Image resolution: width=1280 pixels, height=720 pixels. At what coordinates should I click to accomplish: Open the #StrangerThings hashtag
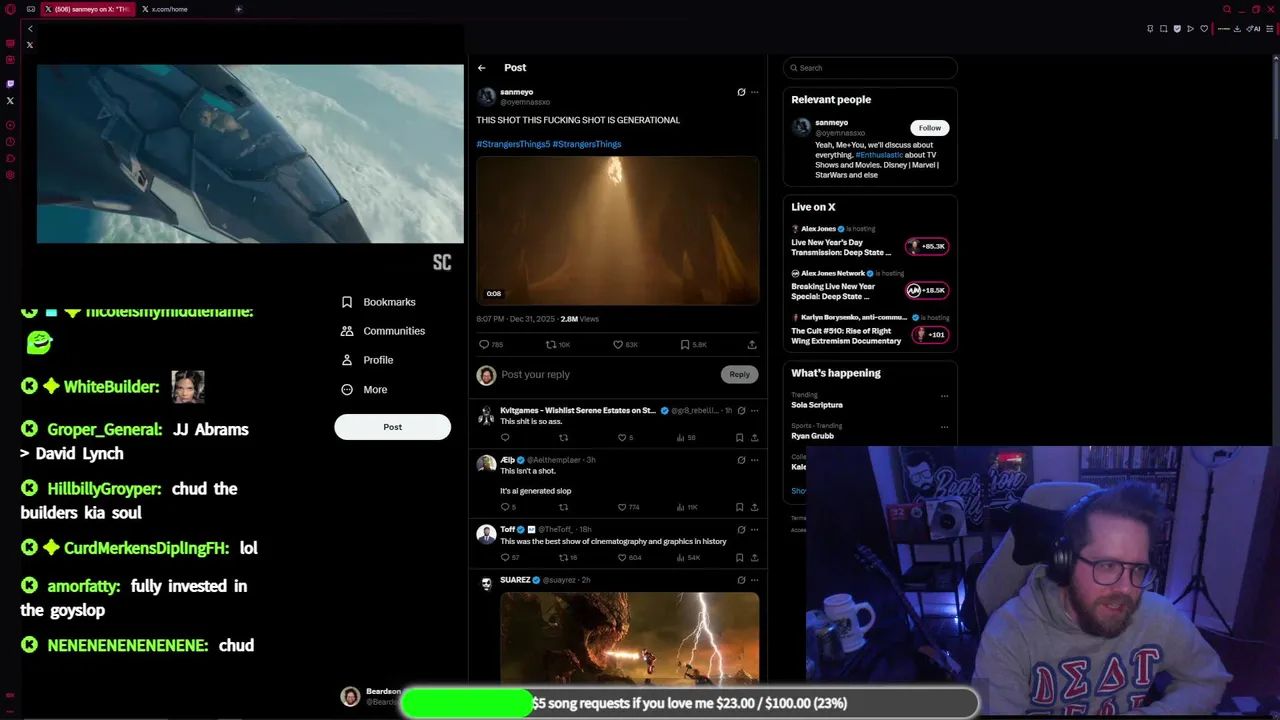click(587, 144)
